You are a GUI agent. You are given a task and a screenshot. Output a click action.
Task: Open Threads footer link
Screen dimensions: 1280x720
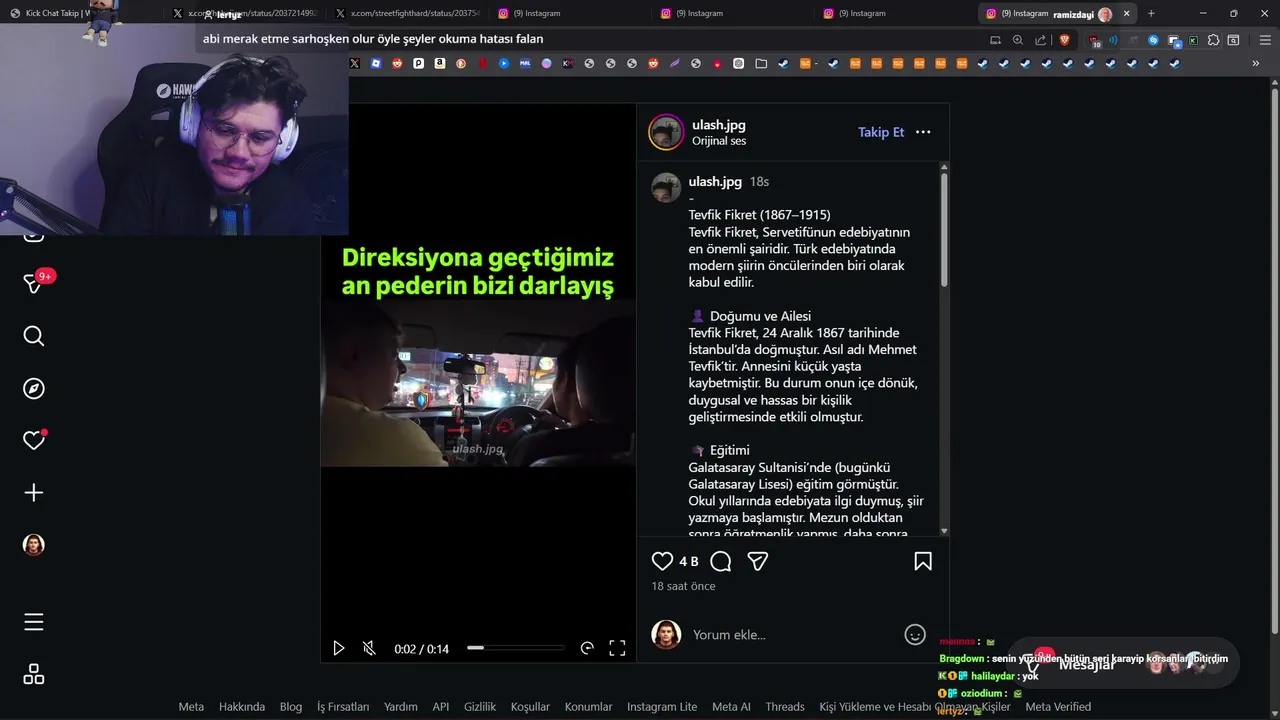785,707
